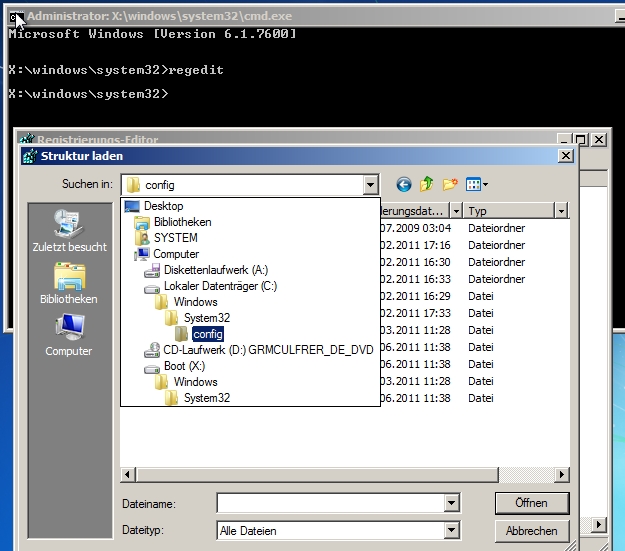
Task: Select the Datei row dated 02.2011 16:29
Action: (x=474, y=296)
